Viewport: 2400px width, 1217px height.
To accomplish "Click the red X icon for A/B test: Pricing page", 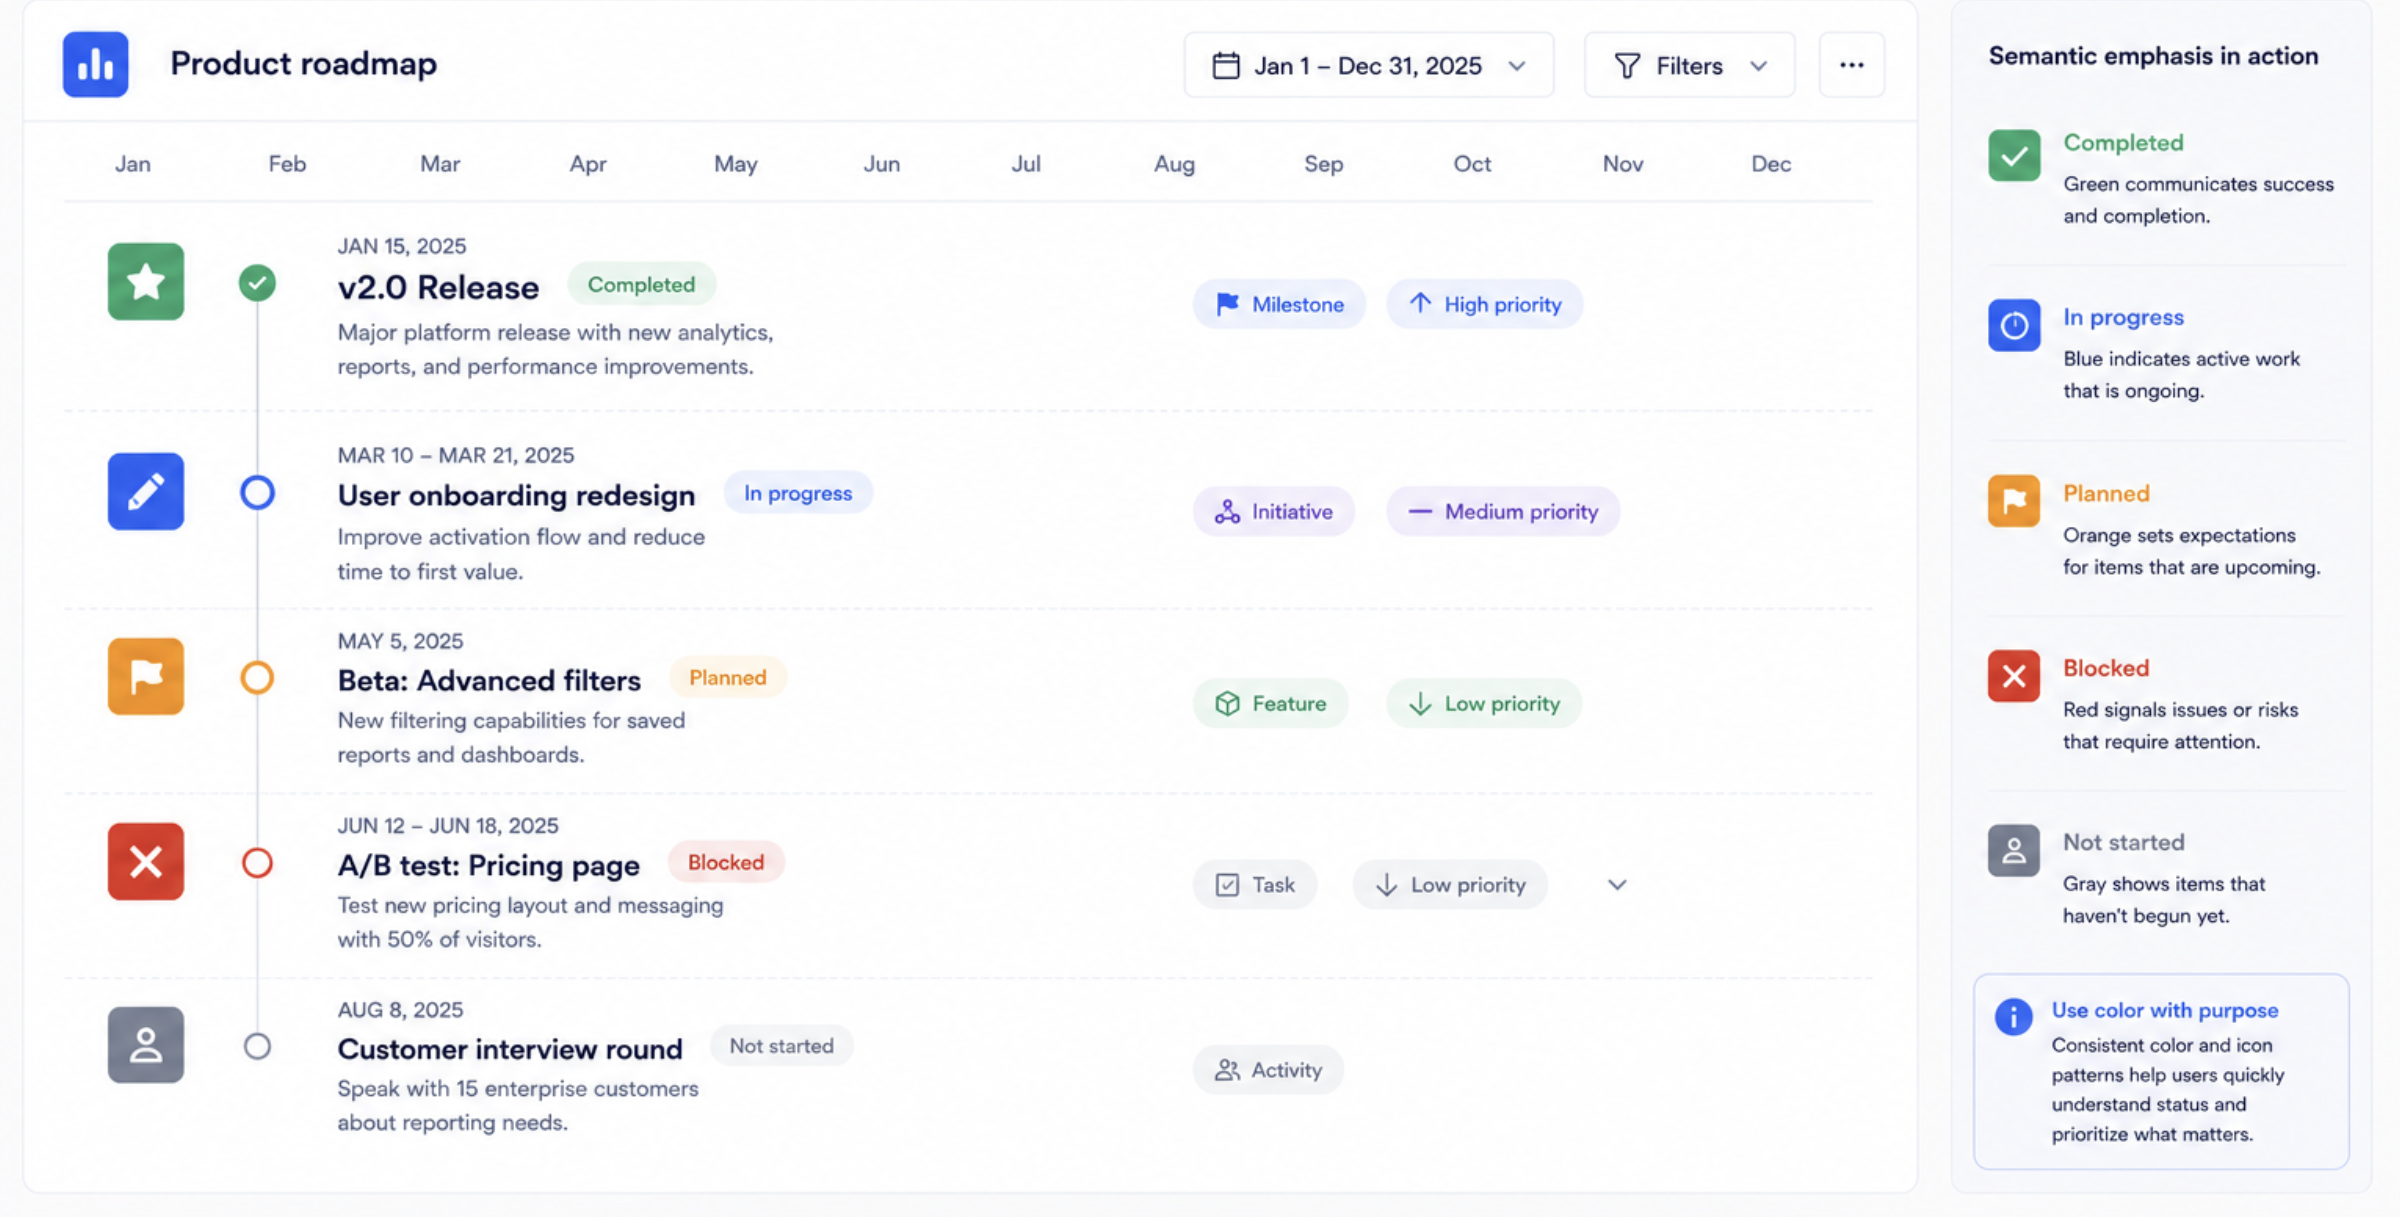I will 146,862.
